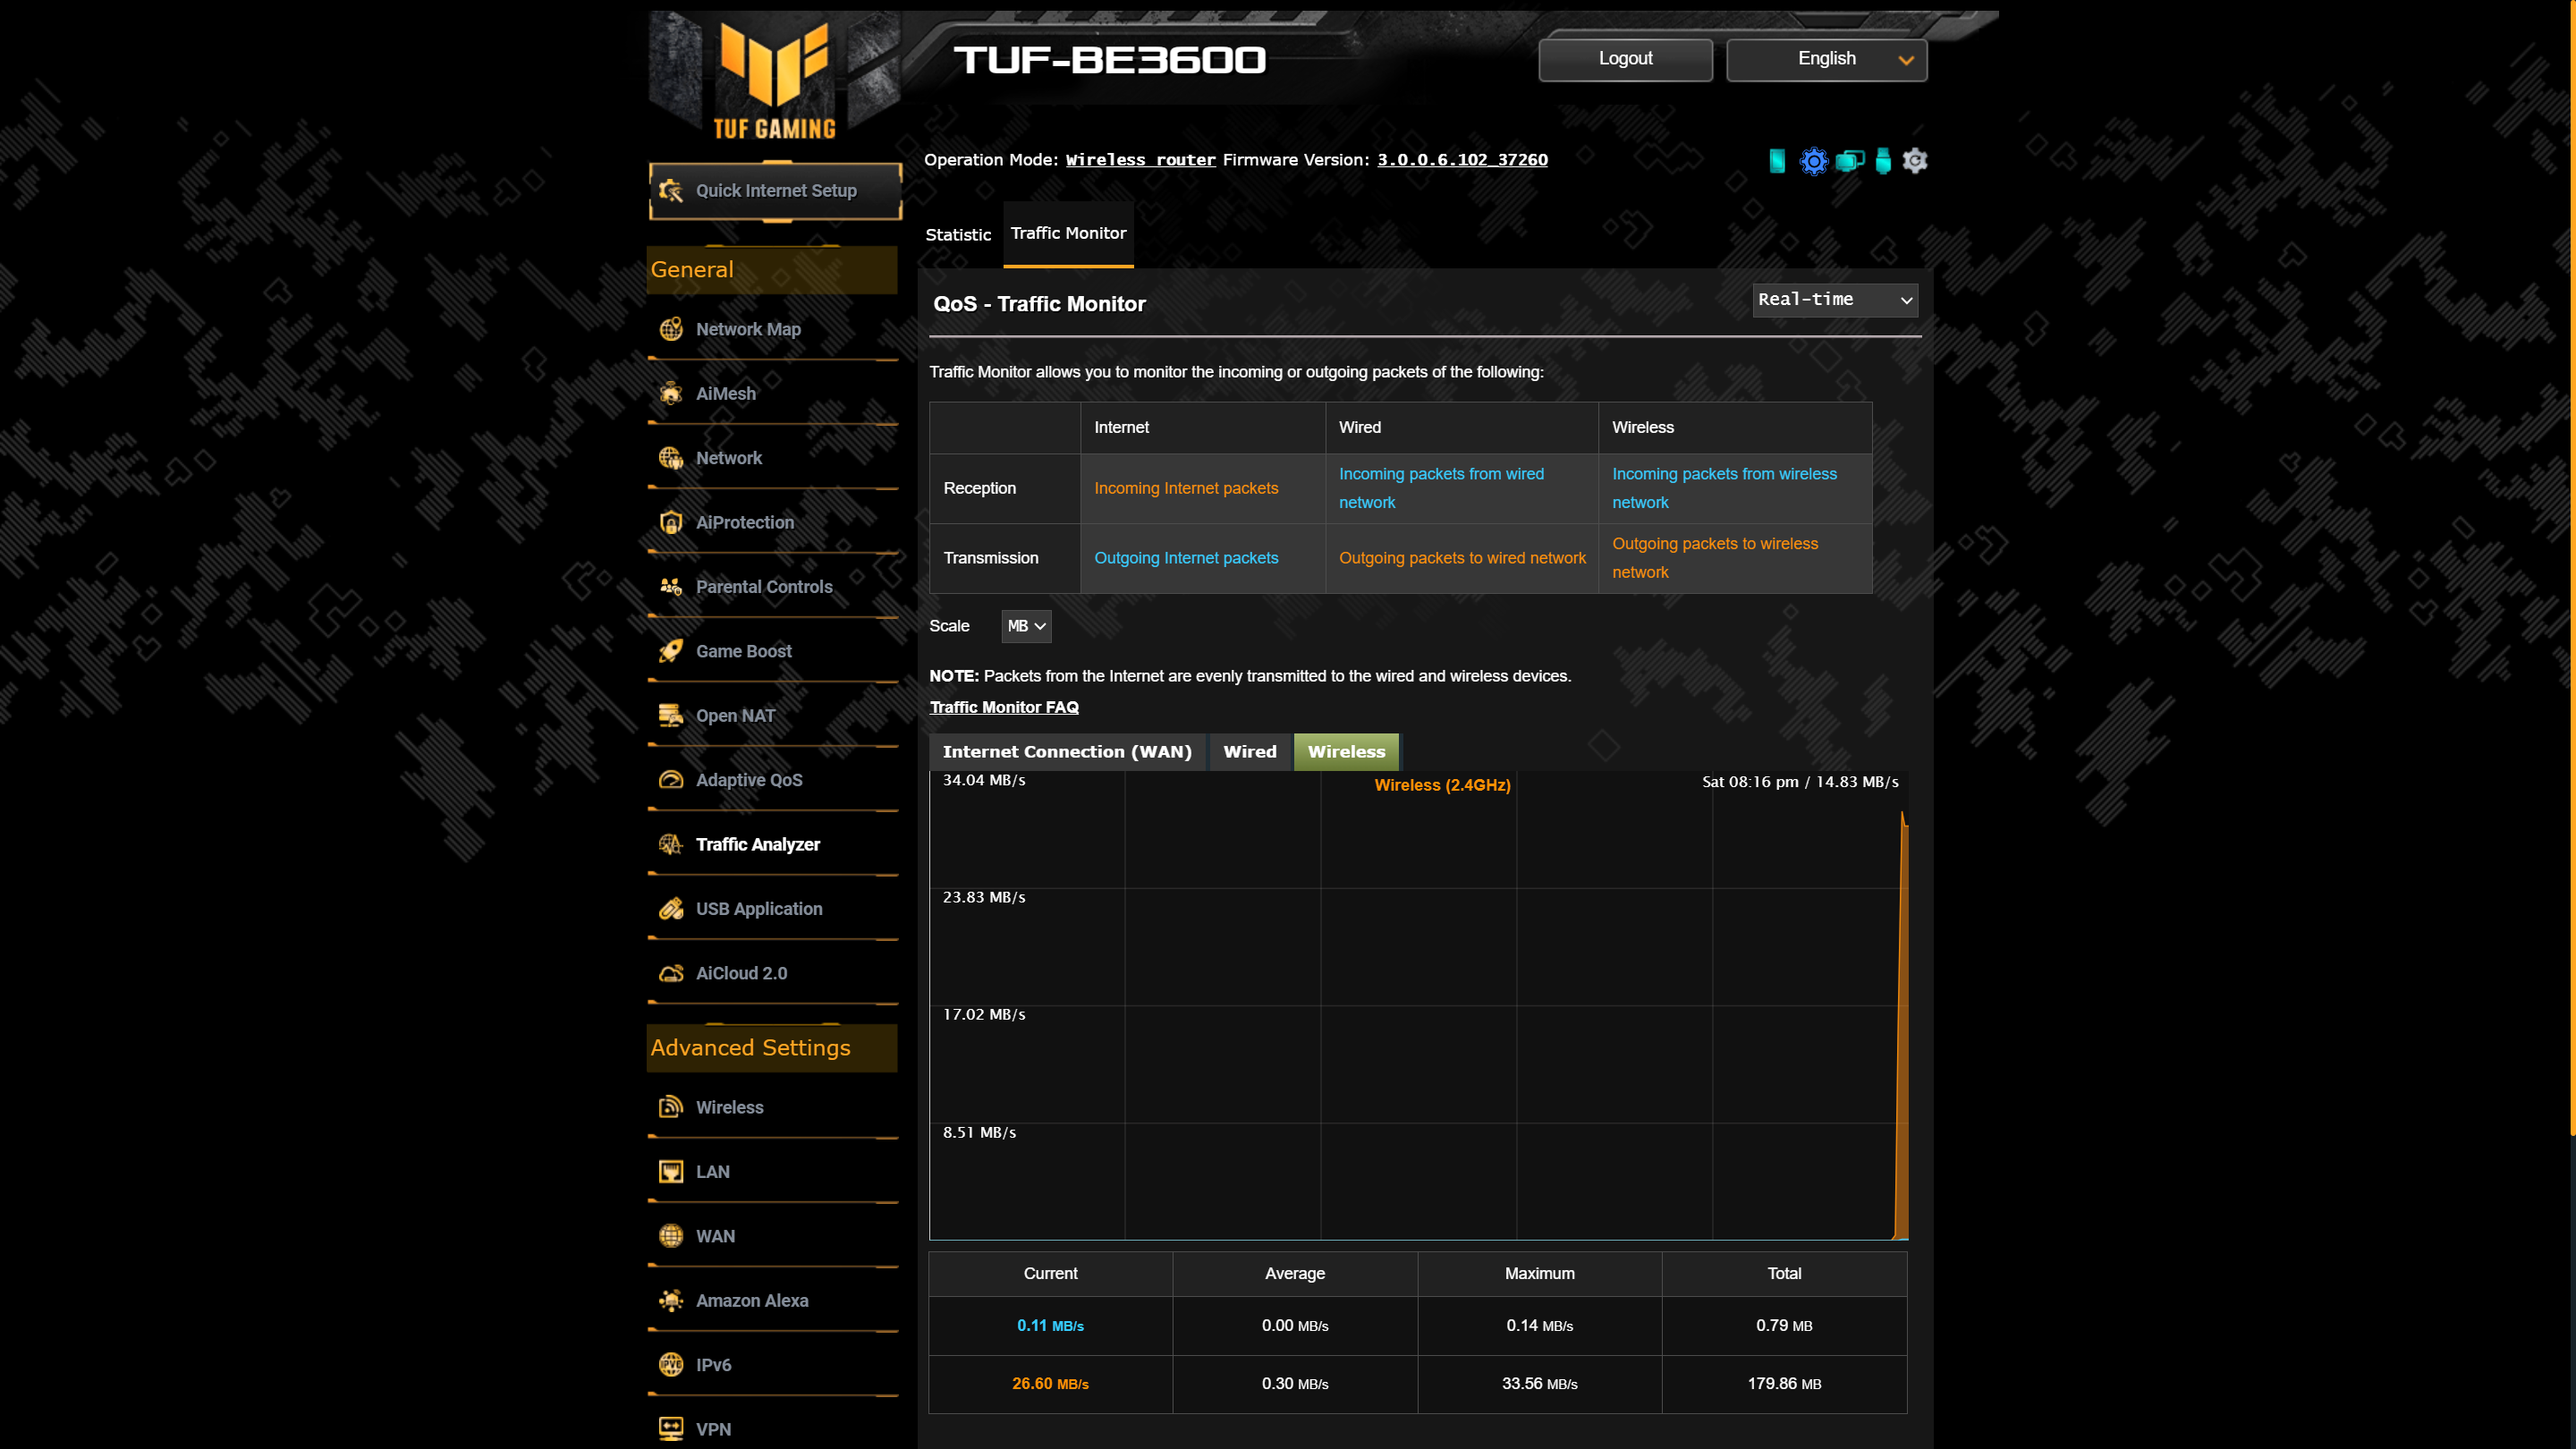Click the connected clients monitors icon
This screenshot has height=1449, width=2576.
click(x=1849, y=160)
